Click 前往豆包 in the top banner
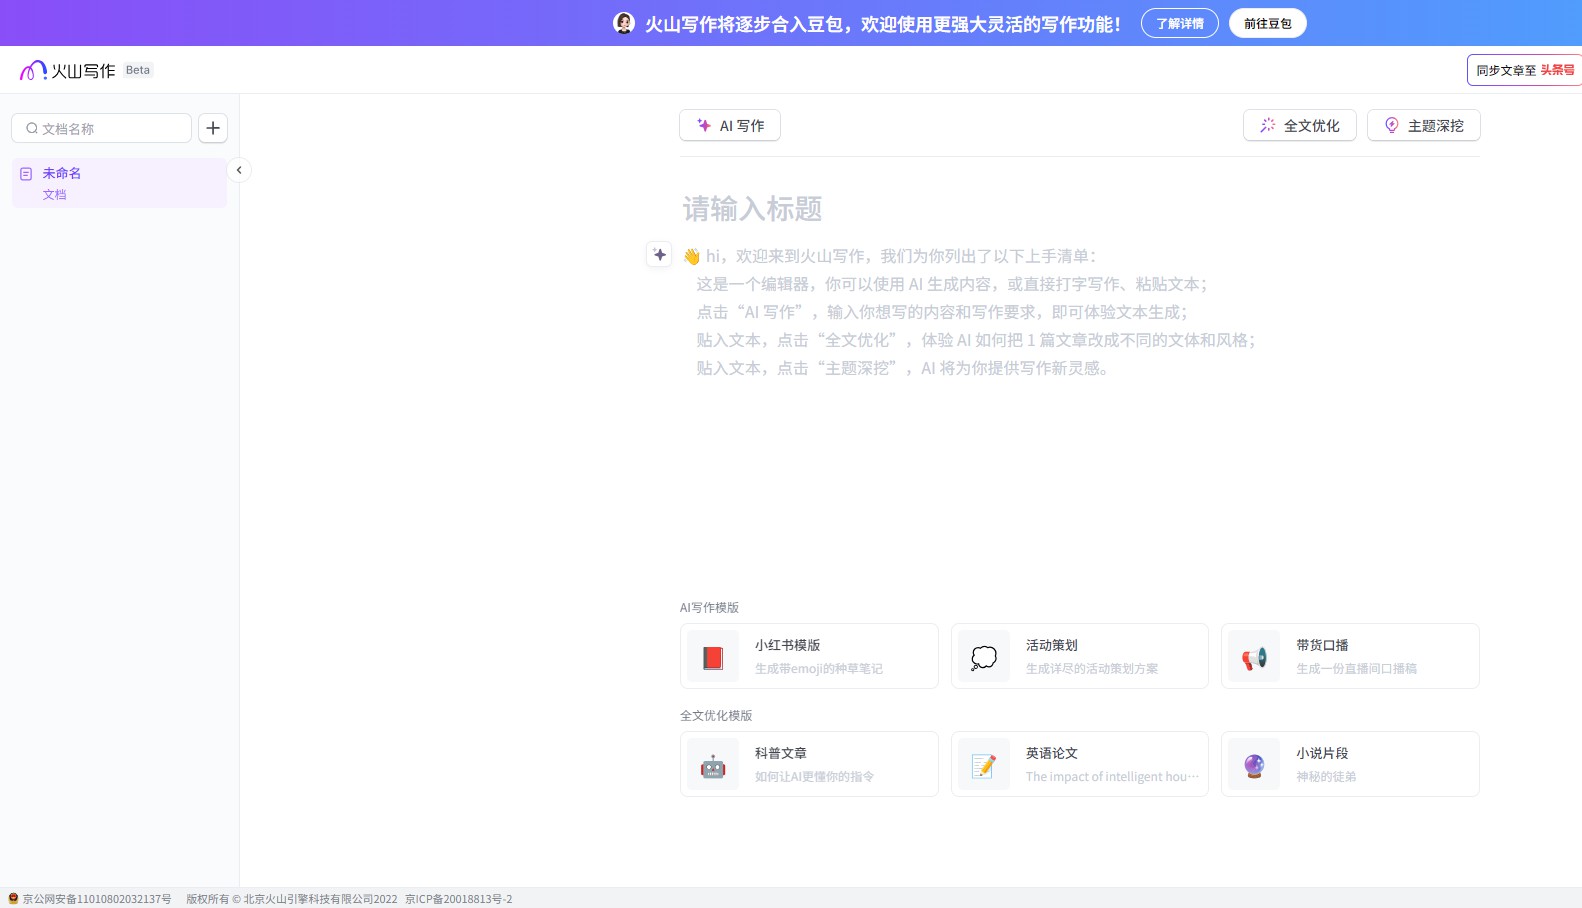The image size is (1582, 908). (x=1268, y=23)
